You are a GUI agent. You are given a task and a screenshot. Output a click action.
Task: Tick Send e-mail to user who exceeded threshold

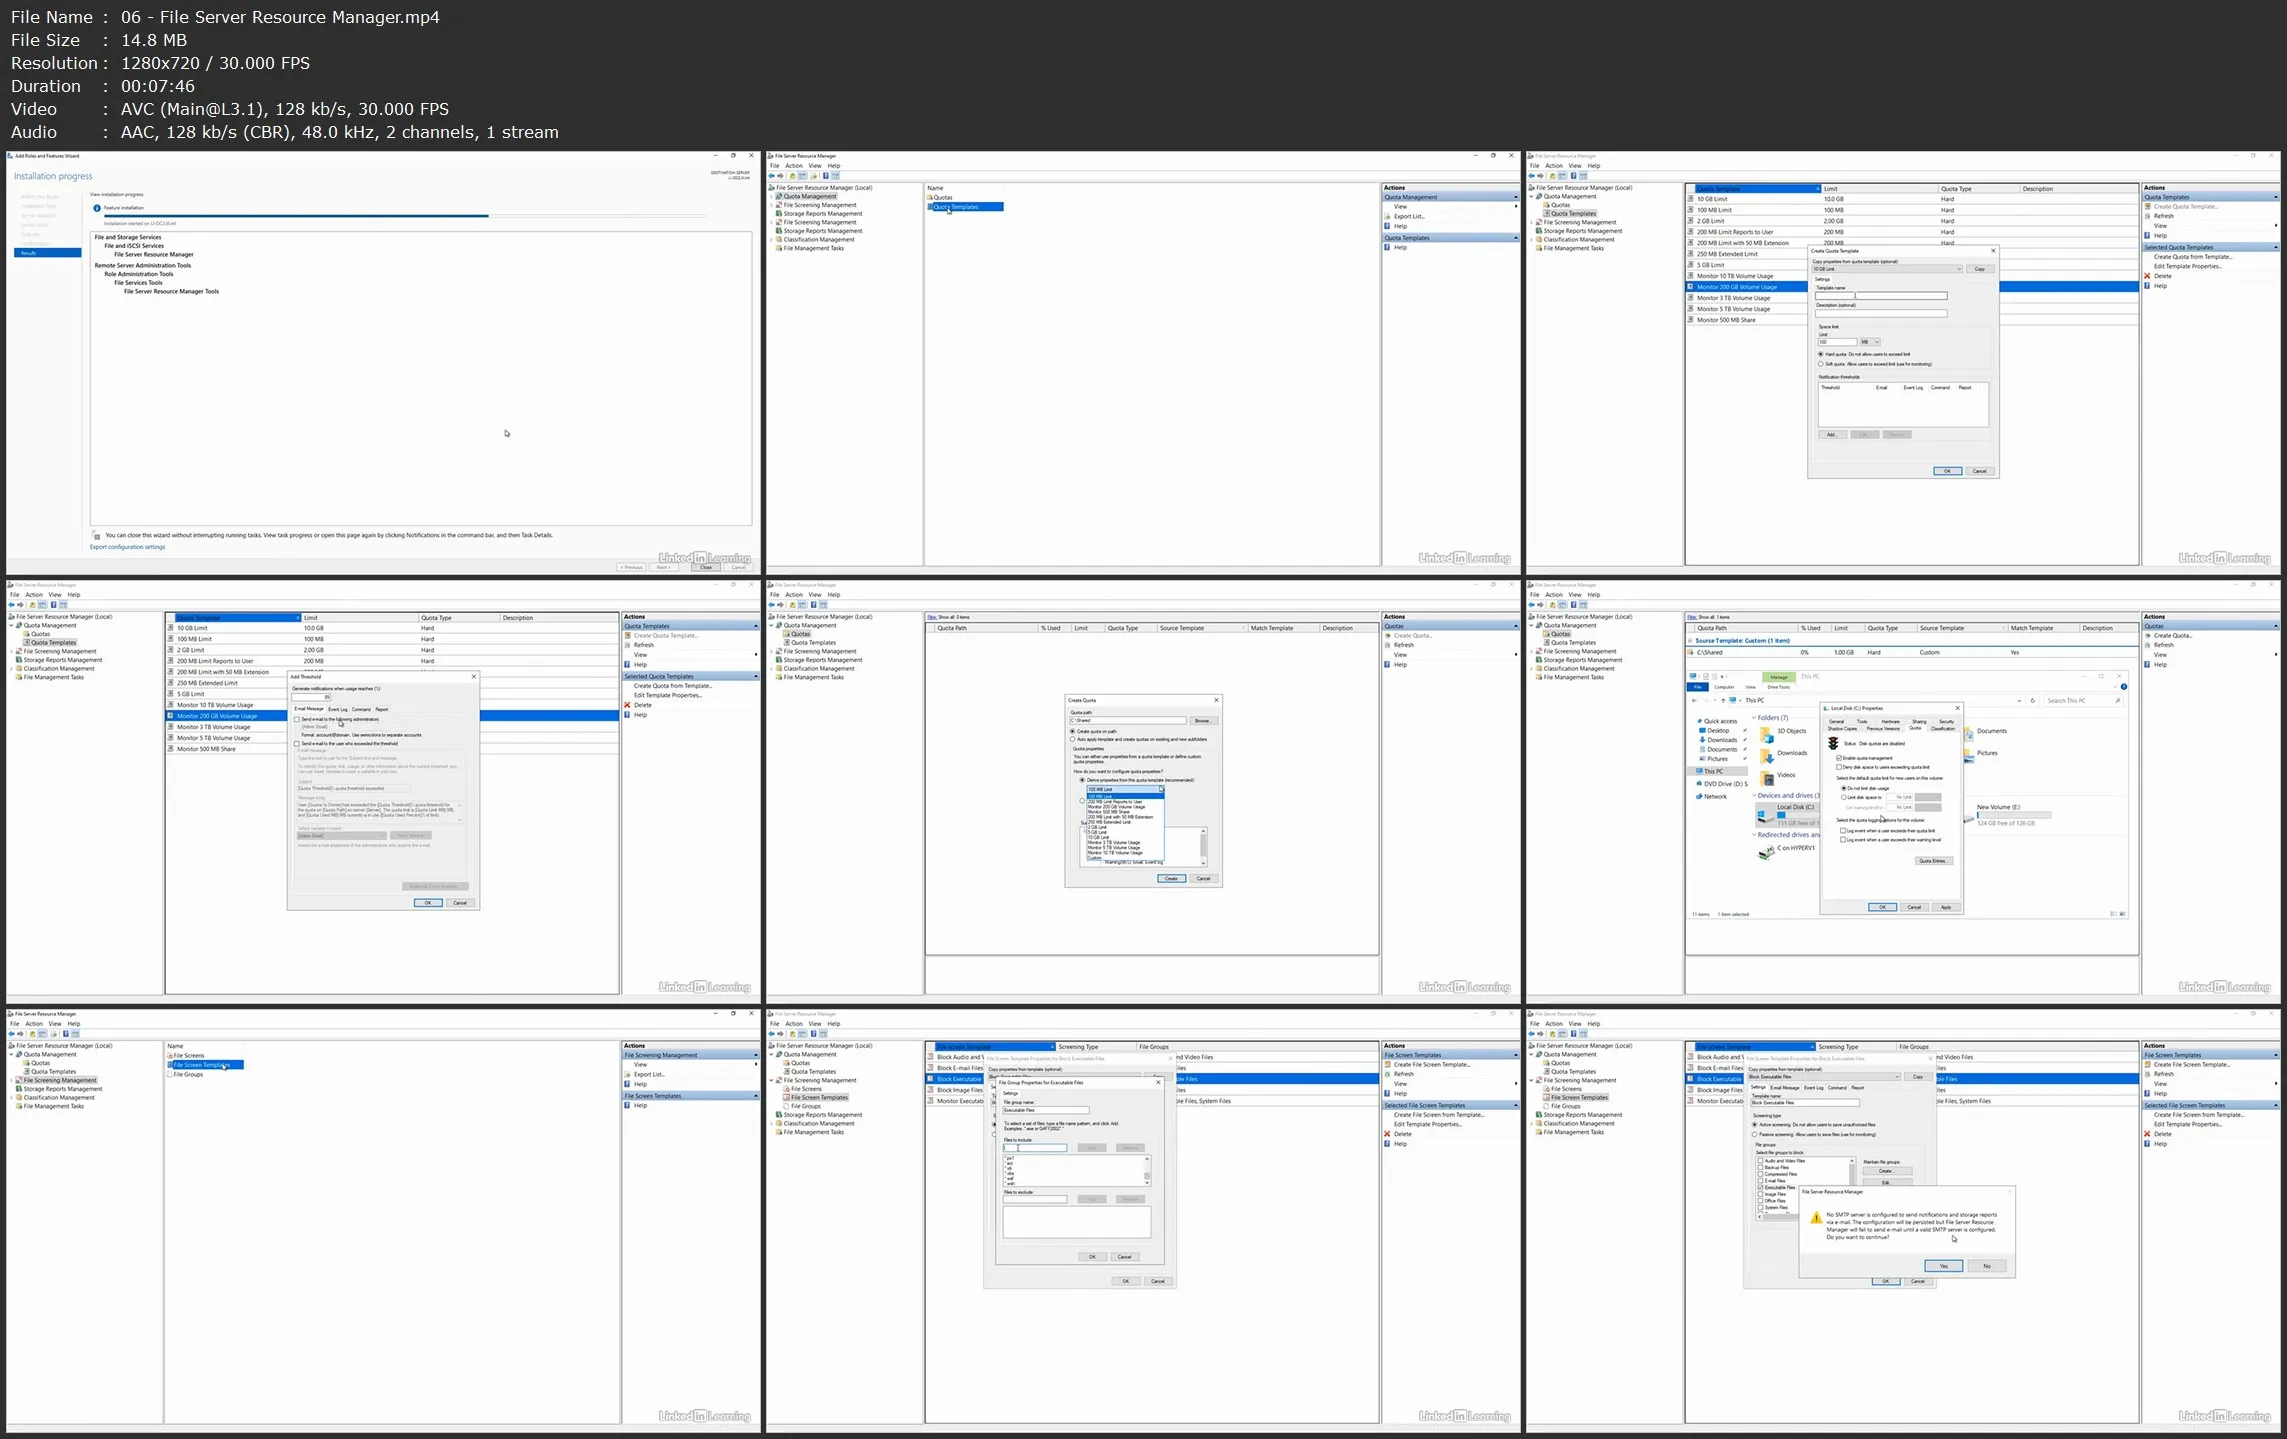pos(297,743)
